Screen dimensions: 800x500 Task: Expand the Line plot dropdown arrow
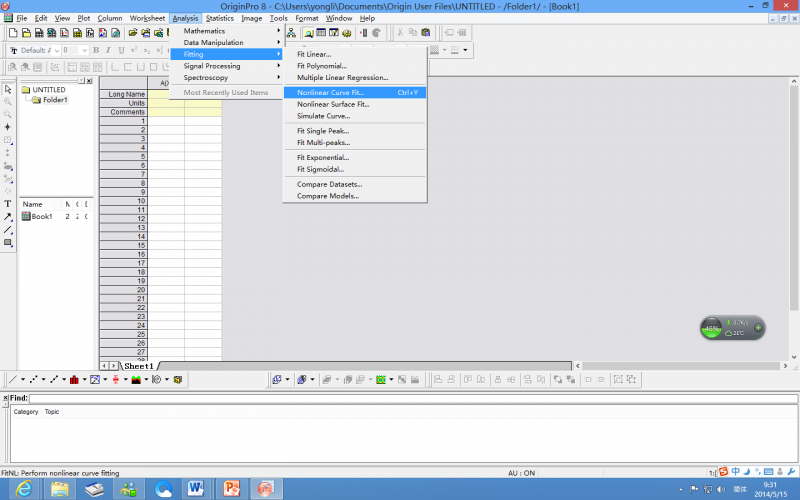tap(23, 380)
